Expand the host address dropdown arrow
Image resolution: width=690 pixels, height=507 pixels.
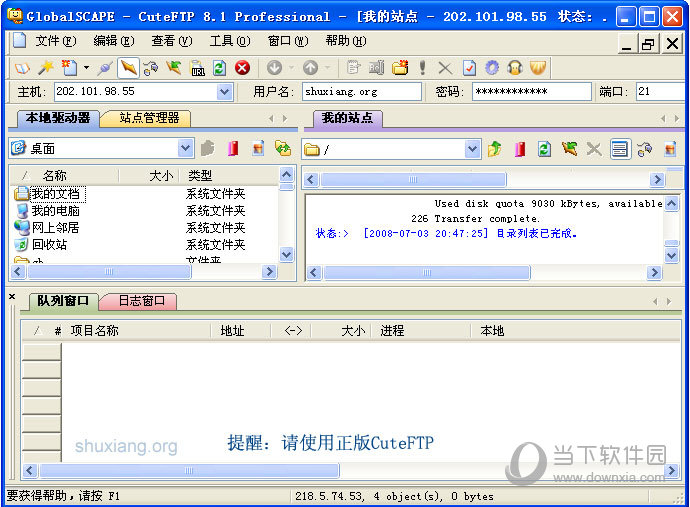[224, 92]
